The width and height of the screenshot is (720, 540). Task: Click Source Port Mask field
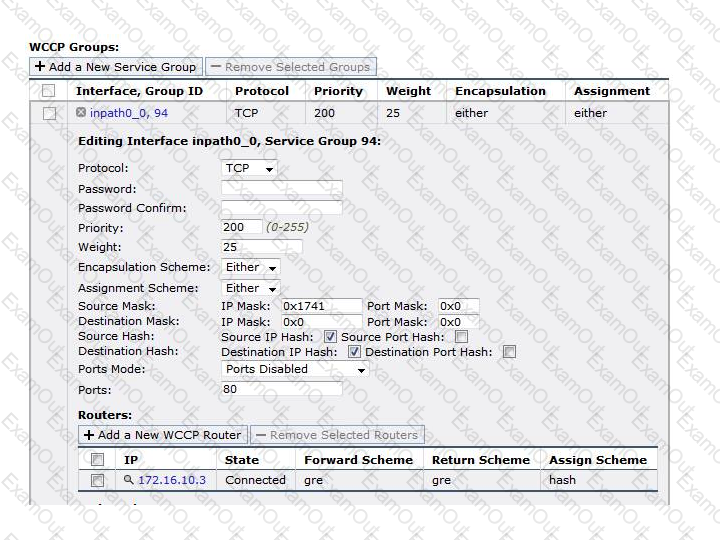point(459,306)
